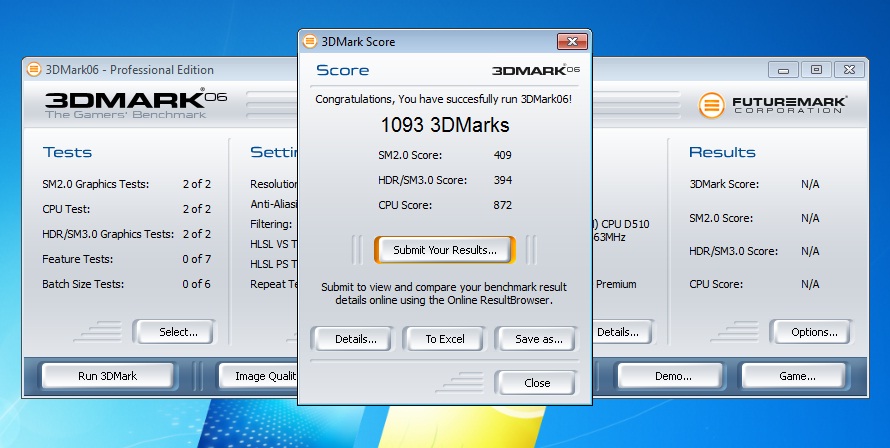The width and height of the screenshot is (890, 448).
Task: Click 'HDR/SM3.0 Score:' row in Results panel
Action: point(754,251)
